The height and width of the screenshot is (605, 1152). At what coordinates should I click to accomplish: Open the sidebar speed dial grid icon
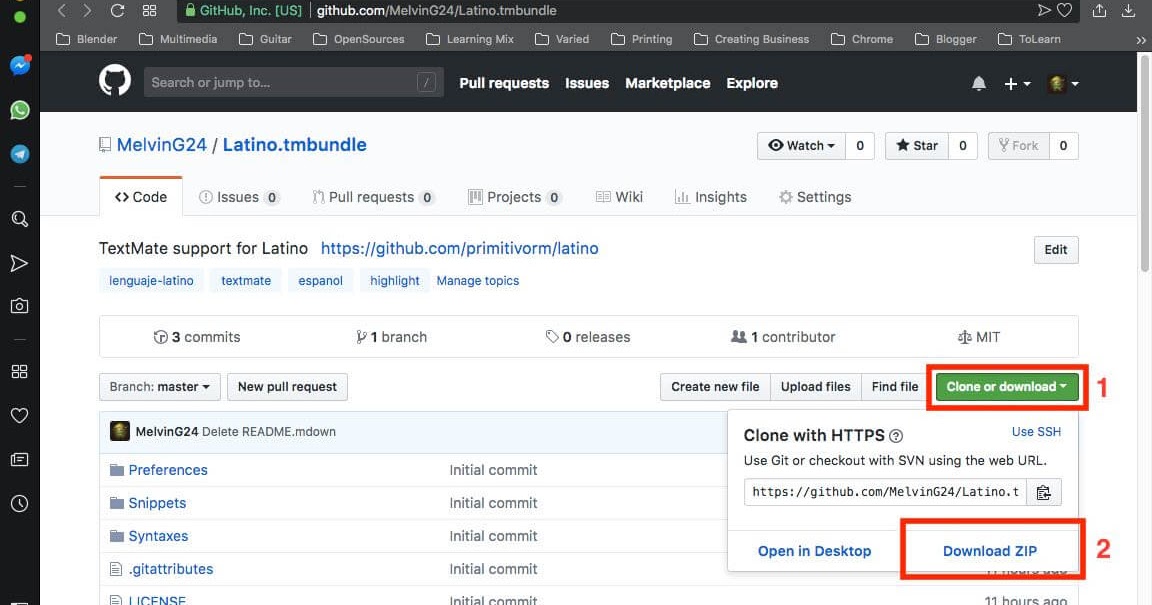click(x=20, y=372)
